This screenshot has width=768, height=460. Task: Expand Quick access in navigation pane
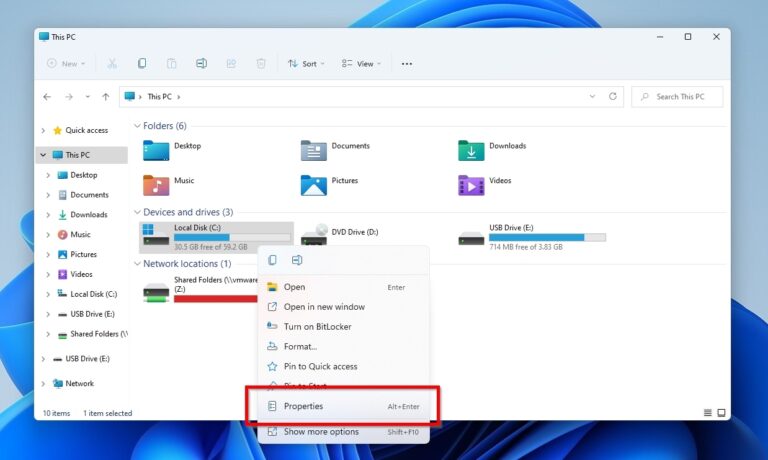coord(43,130)
